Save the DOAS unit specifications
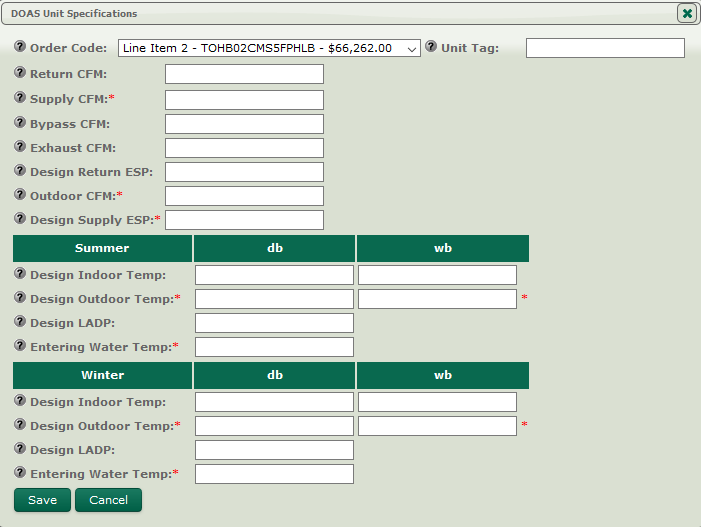 click(43, 500)
